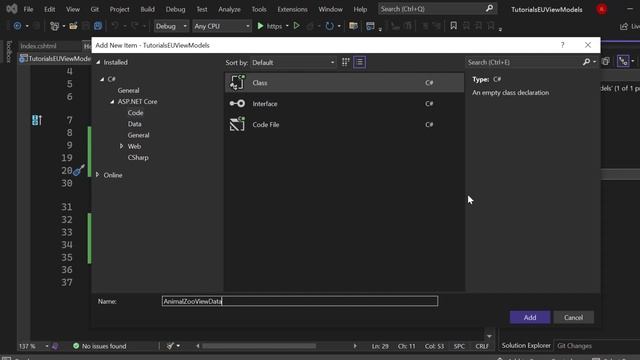Screen dimensions: 640x360
Task: Click the main search magnifier icon
Action: [489, 9]
